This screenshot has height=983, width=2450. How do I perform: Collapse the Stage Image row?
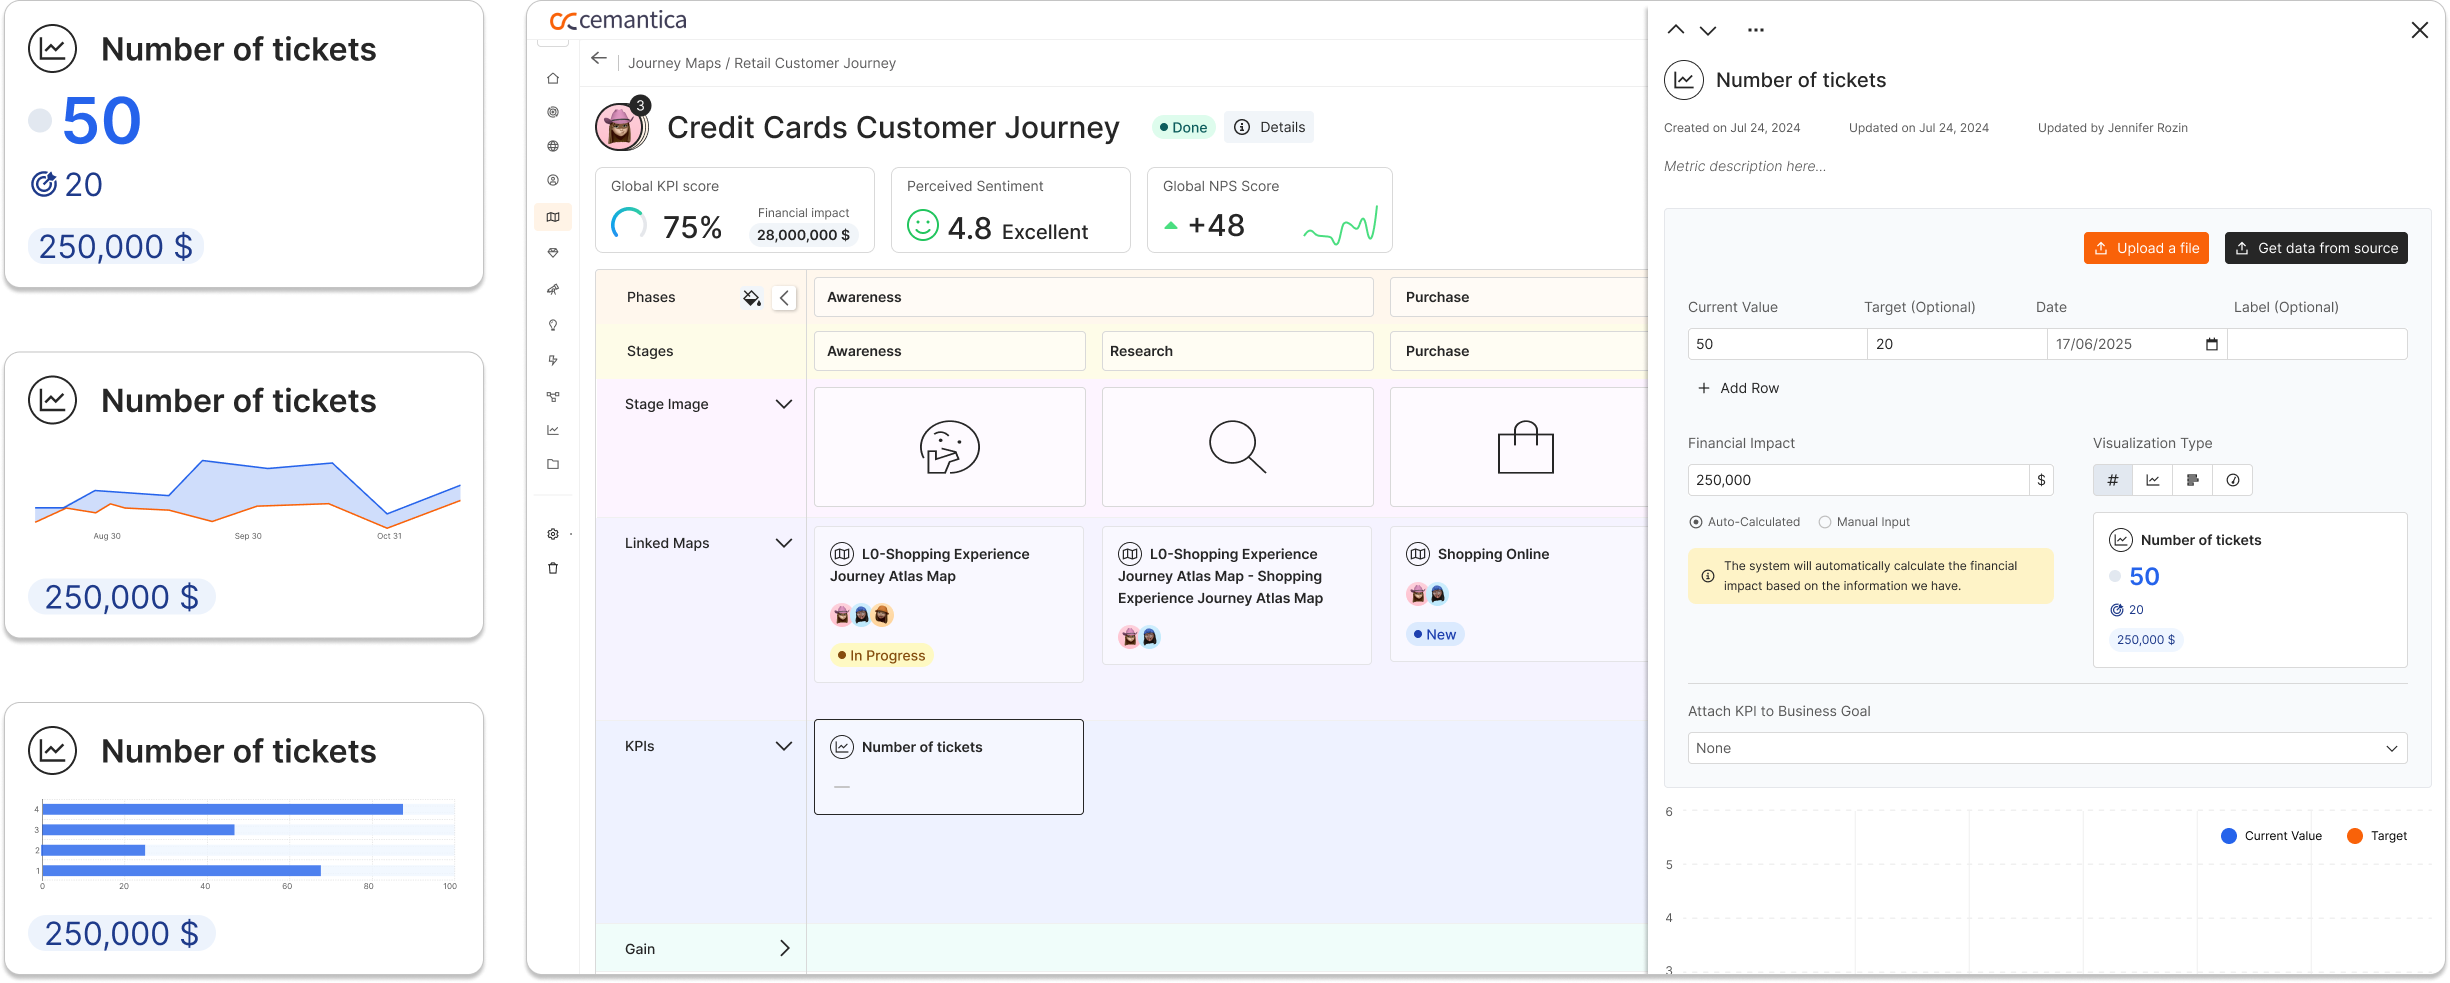(784, 404)
